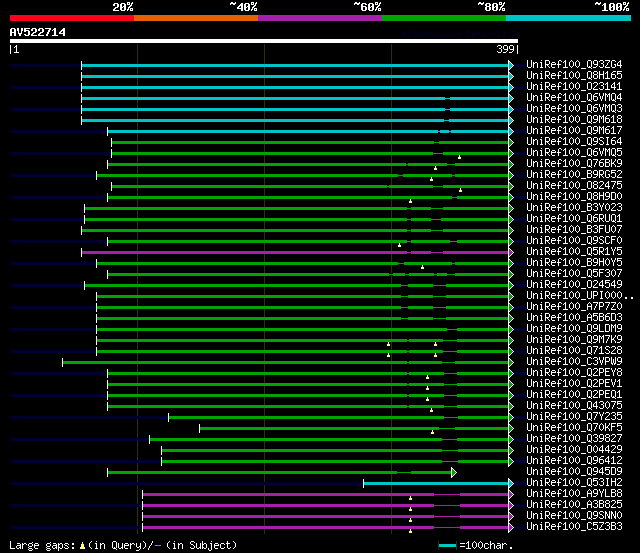
Task: Click the green alignment bar for Q70KF5
Action: tap(354, 429)
